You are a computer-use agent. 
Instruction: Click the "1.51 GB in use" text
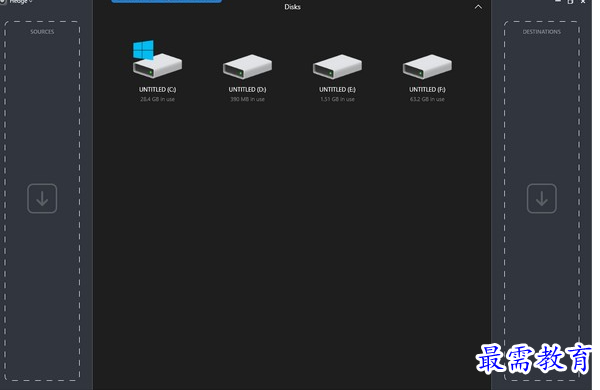tap(337, 99)
